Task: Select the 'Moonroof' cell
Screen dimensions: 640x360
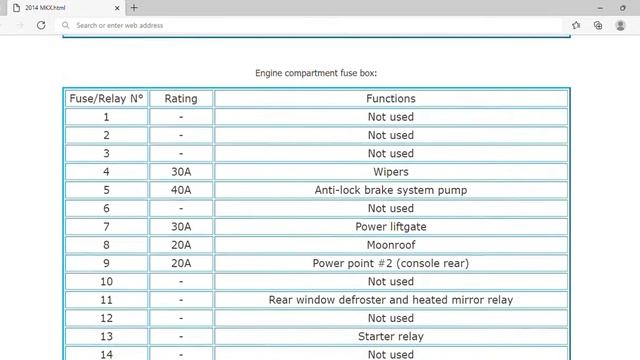Action: point(391,245)
